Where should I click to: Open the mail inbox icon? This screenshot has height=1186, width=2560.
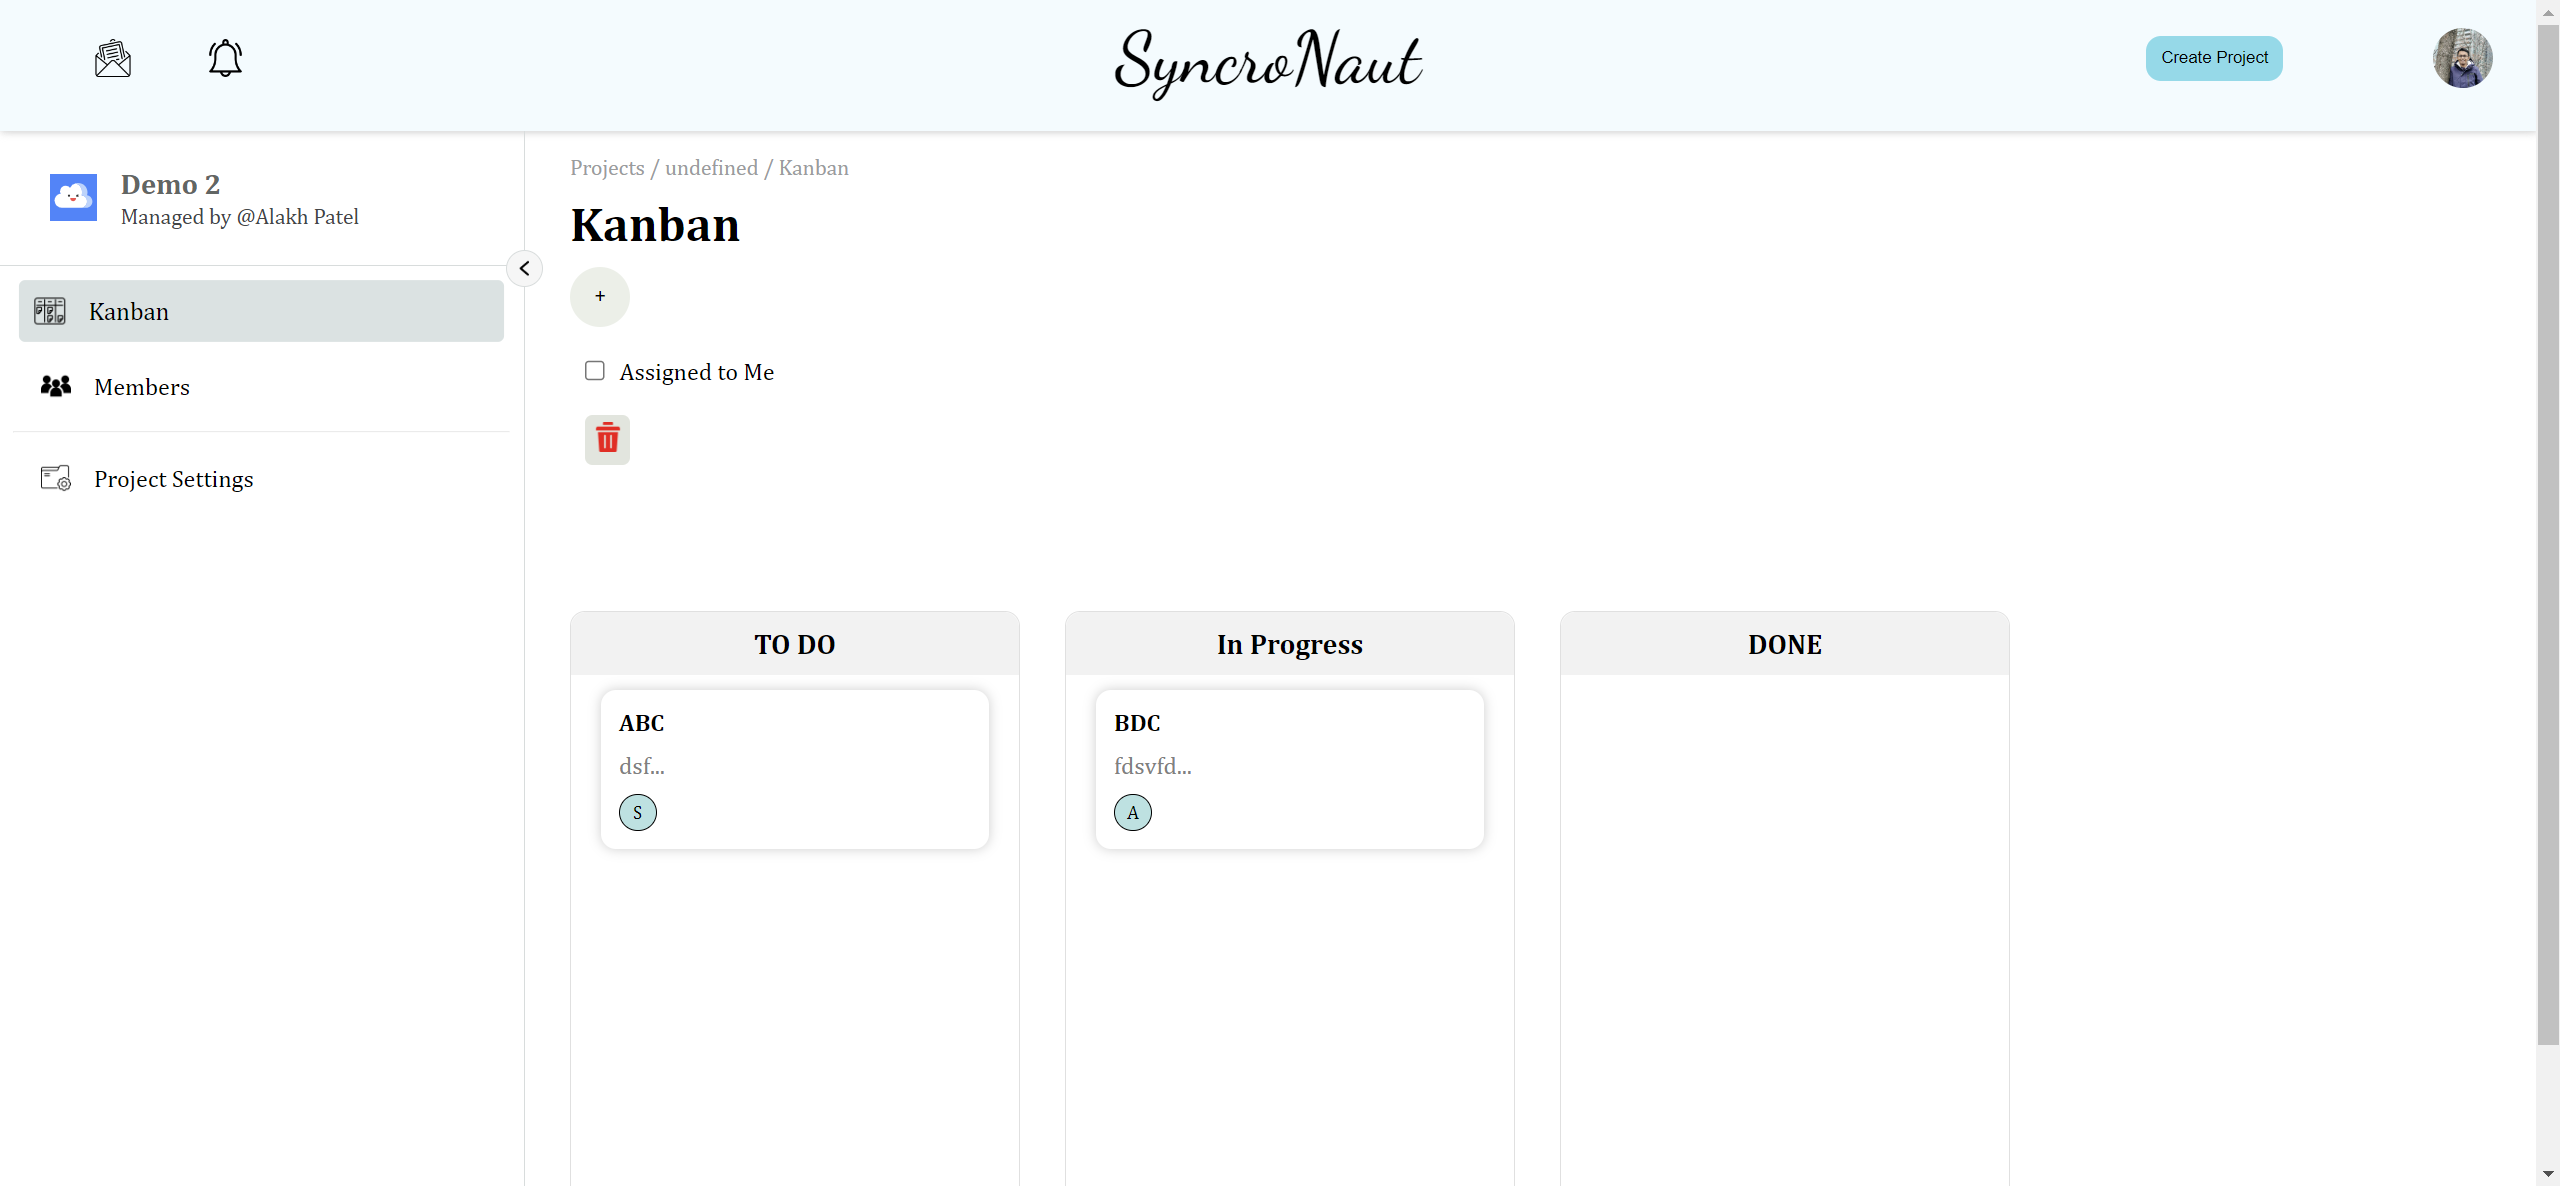(x=113, y=59)
